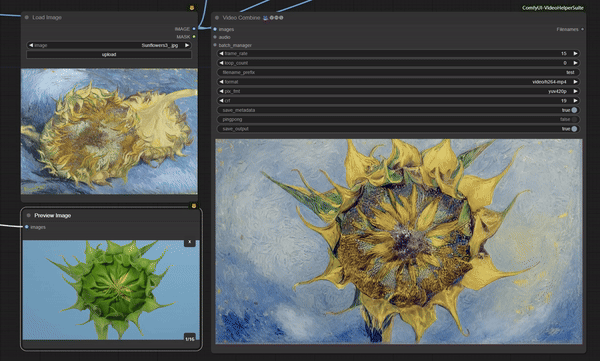Decrease frame_rate with the left arrow
Image resolution: width=600 pixels, height=361 pixels.
pos(221,54)
